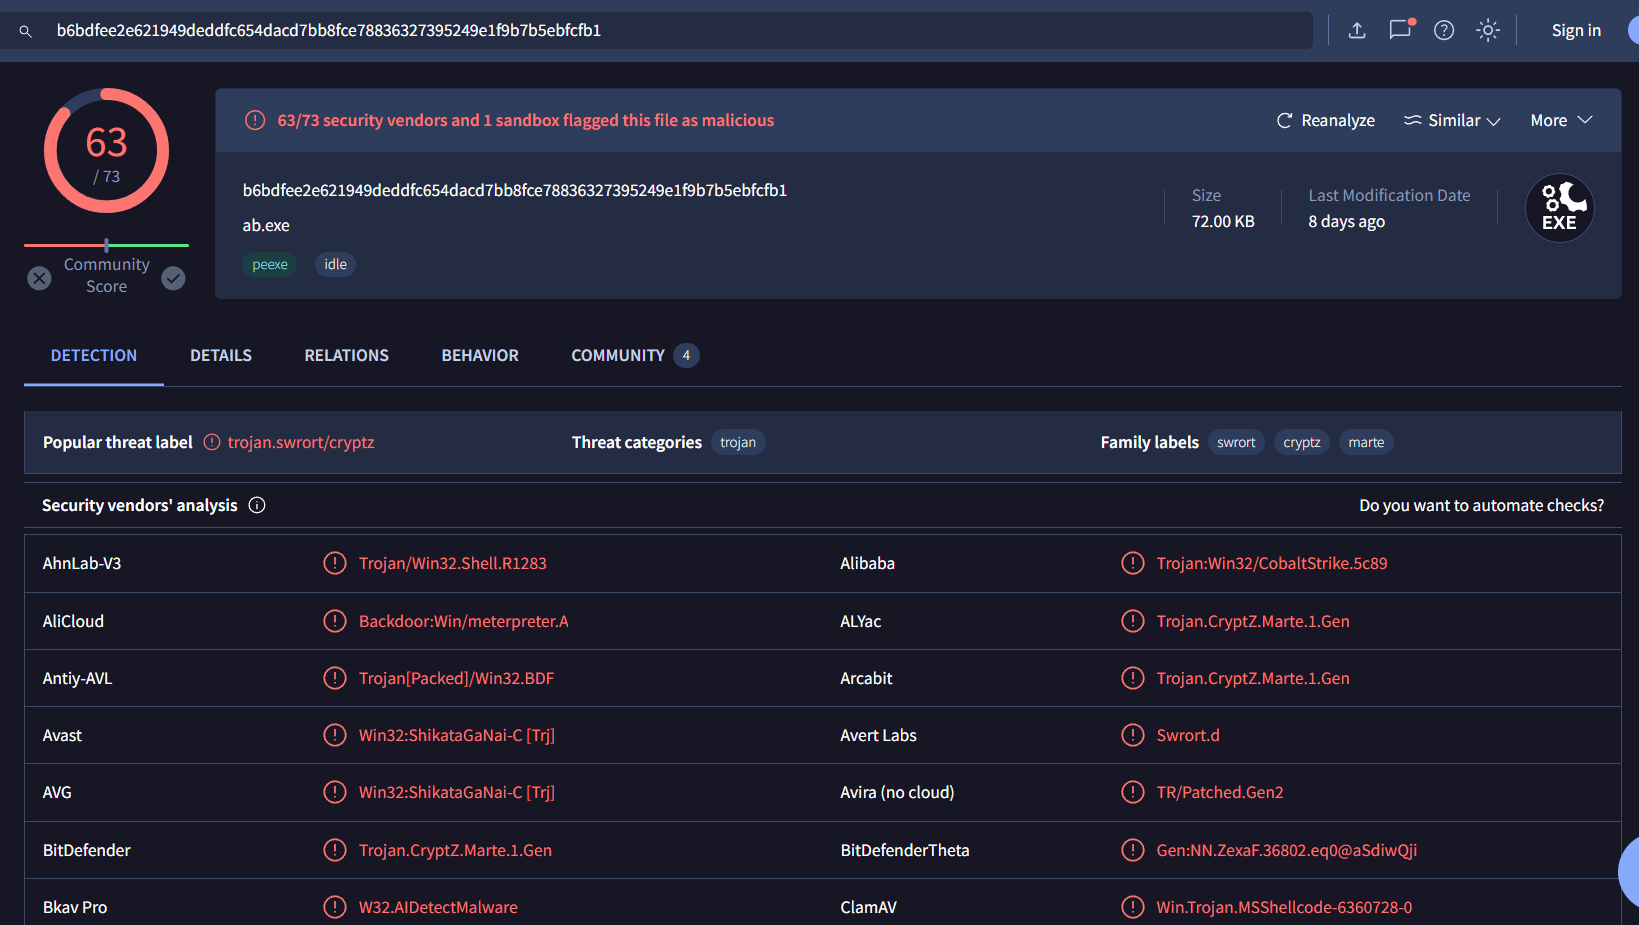Open the Behavior tab
Screen dimensions: 1639x925
coord(480,355)
